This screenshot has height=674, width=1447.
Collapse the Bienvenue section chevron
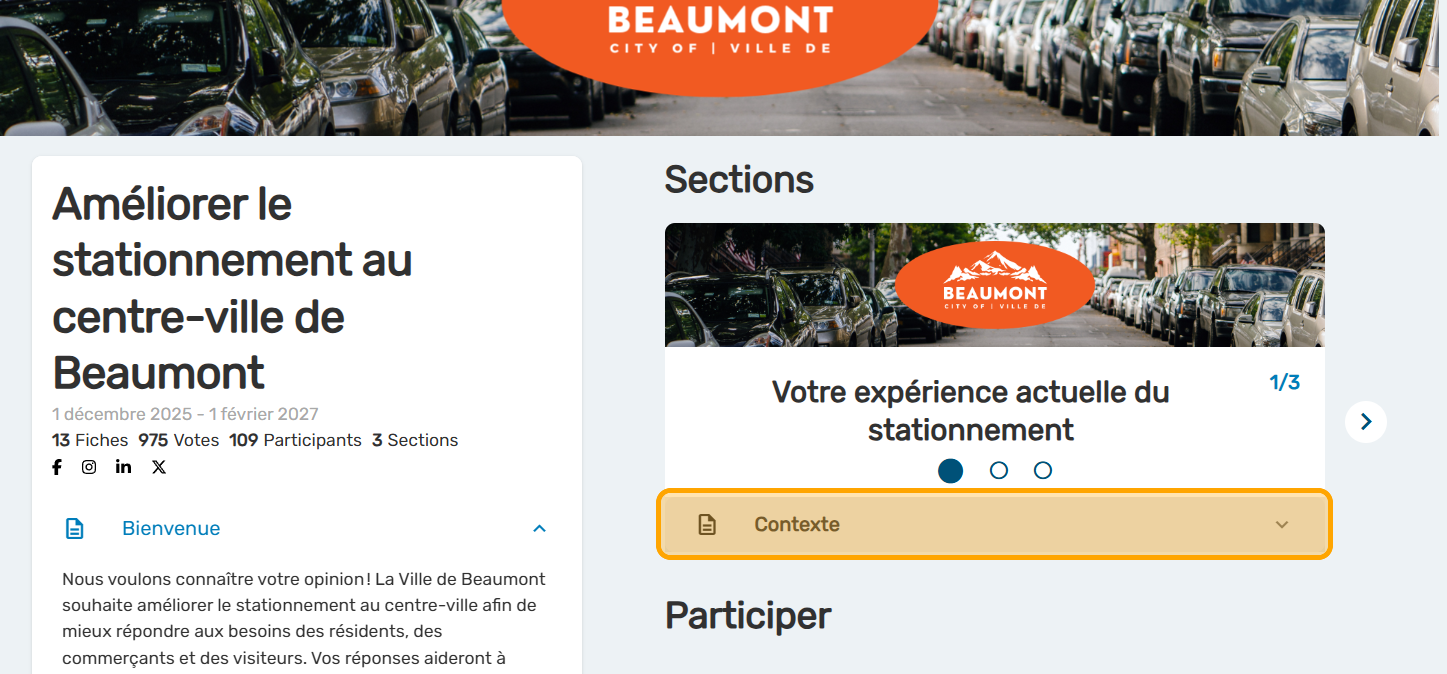click(x=540, y=528)
